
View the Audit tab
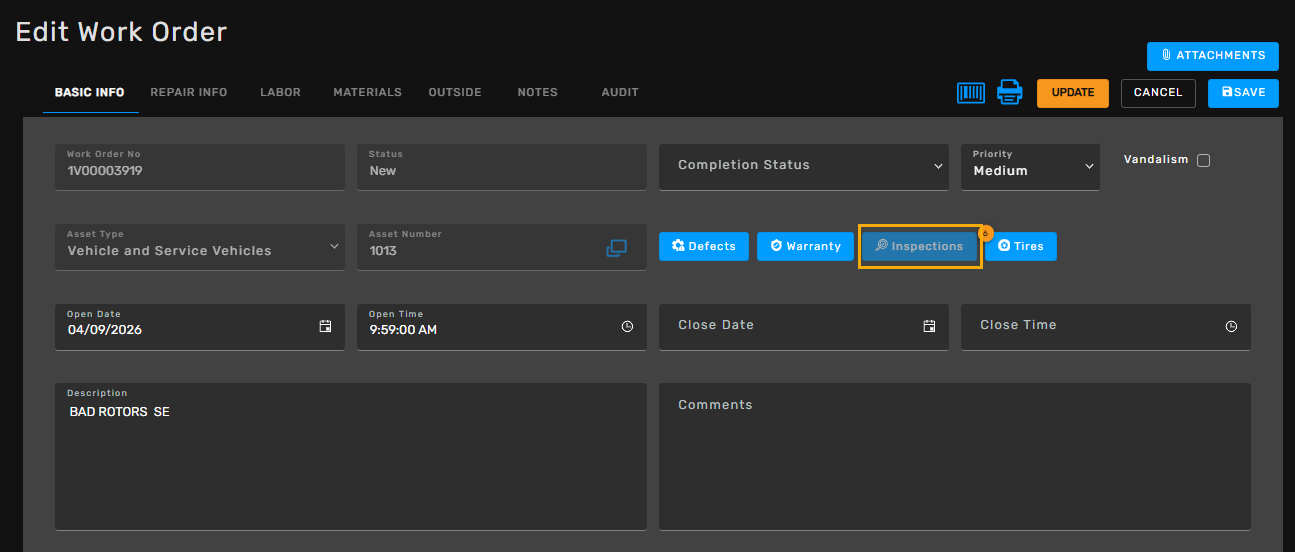pos(620,92)
